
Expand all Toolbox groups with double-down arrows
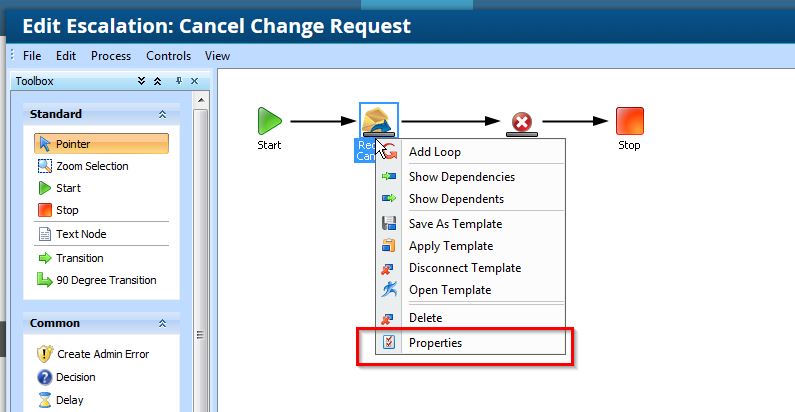(142, 81)
